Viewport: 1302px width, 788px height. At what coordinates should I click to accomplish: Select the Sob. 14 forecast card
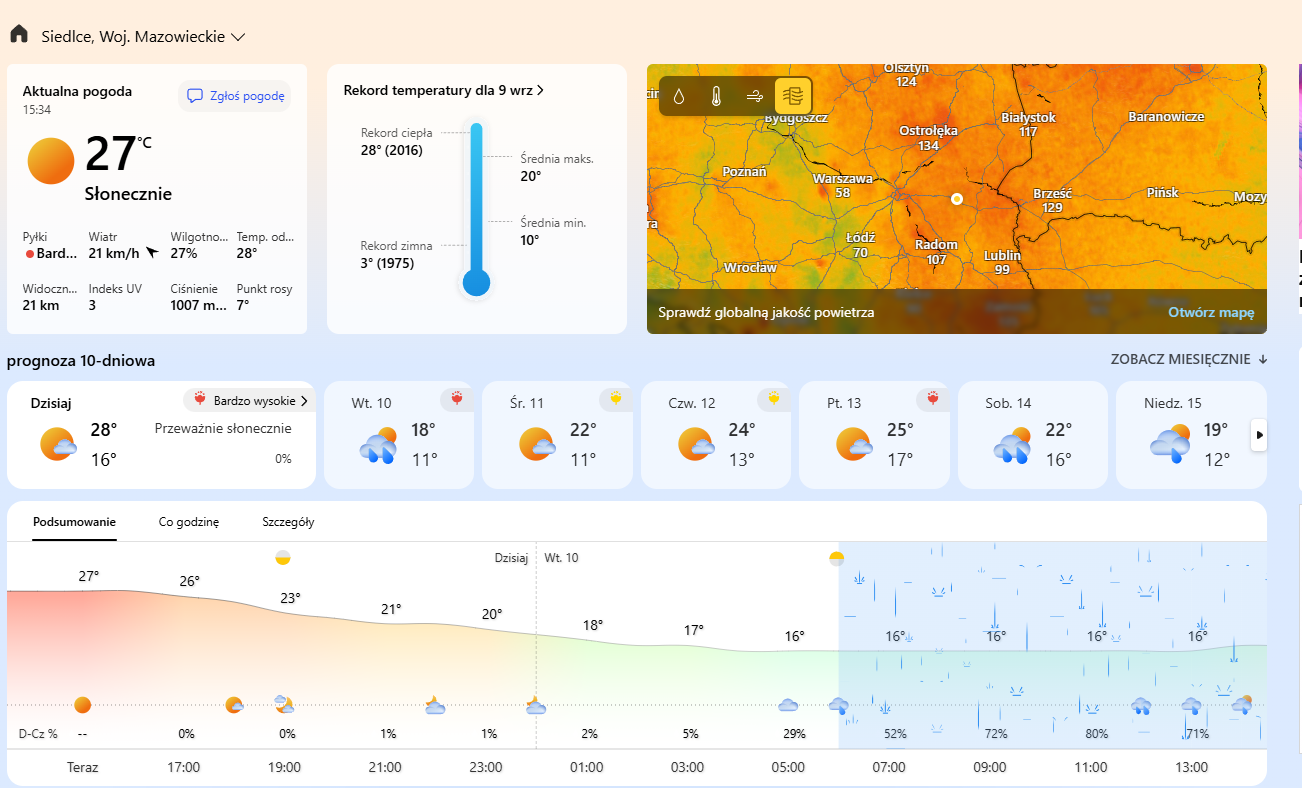point(1032,435)
